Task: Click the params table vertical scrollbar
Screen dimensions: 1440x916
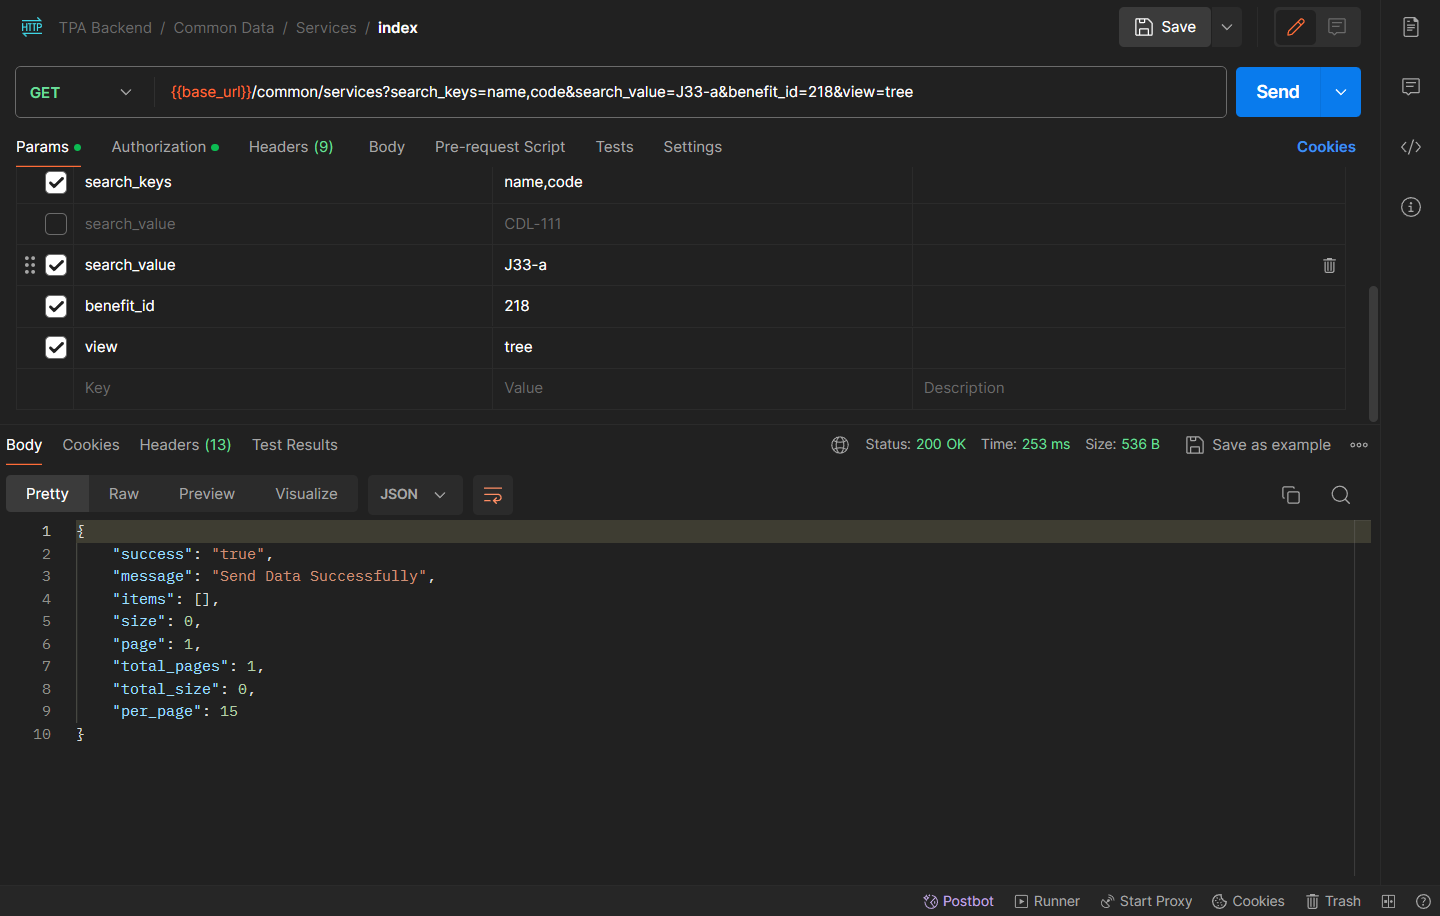Action: coord(1373,352)
